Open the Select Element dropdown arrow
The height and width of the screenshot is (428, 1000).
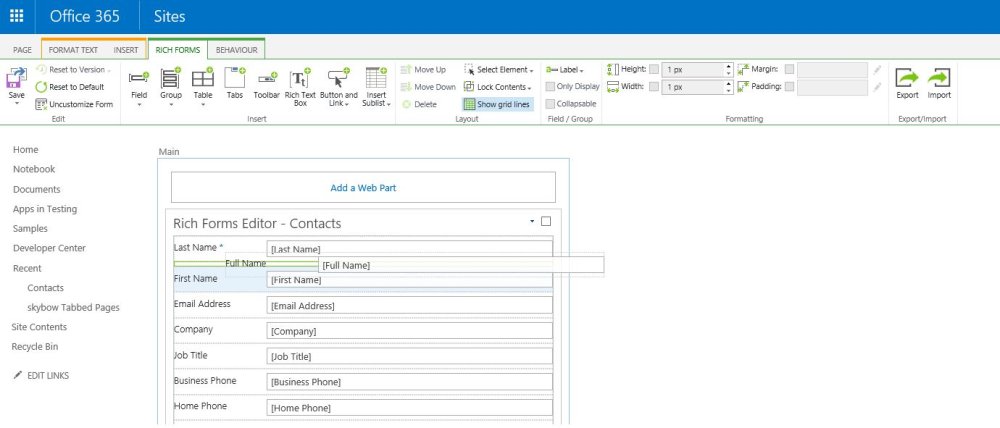click(532, 71)
